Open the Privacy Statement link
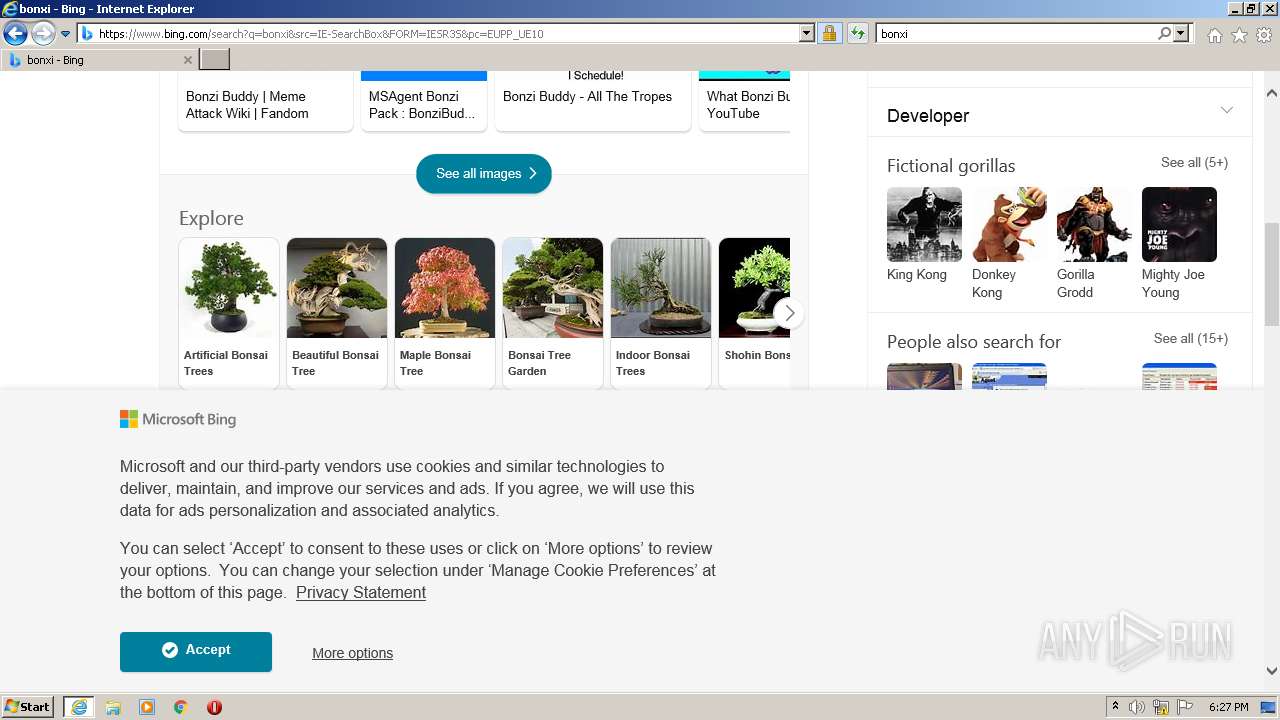 [361, 592]
